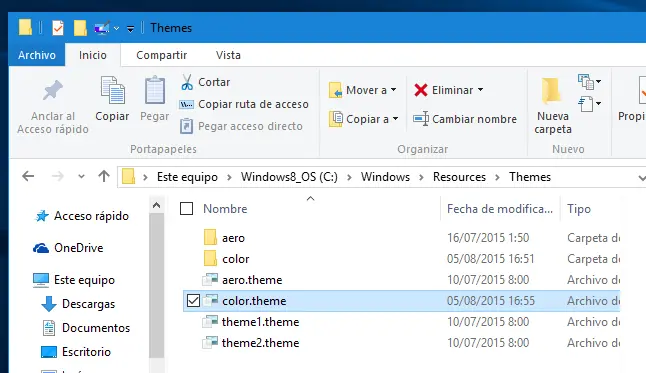Open the recent locations dropdown chevron
Screen dimensions: 646x373
[81, 177]
